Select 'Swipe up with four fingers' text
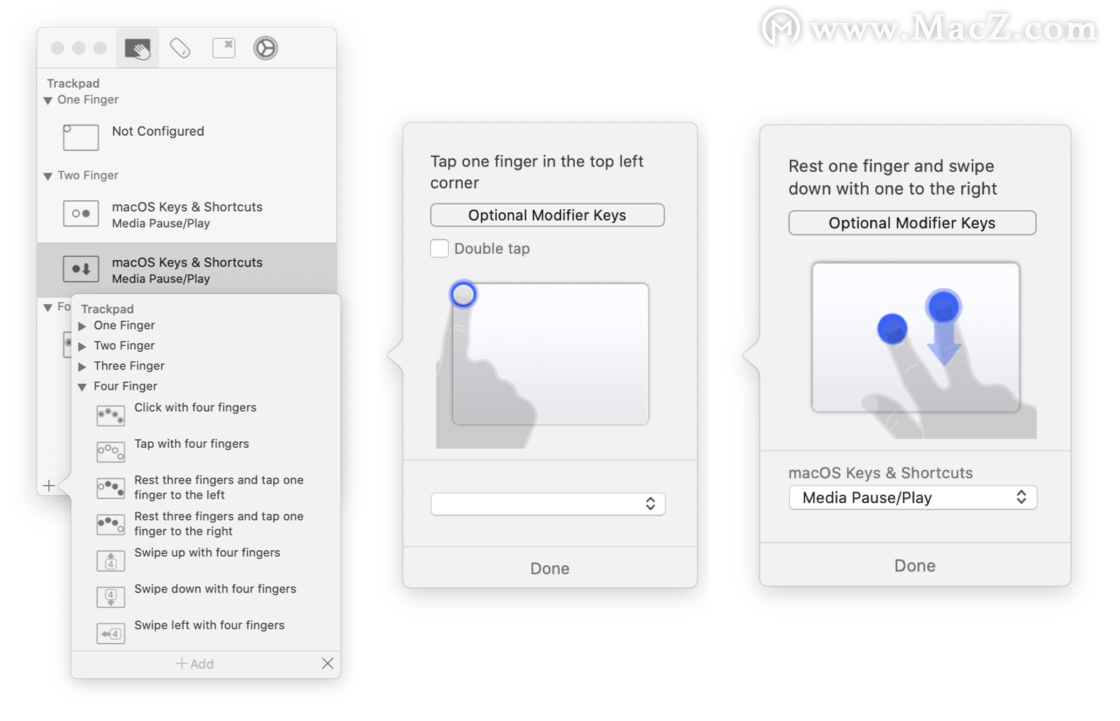This screenshot has width=1120, height=721. click(207, 552)
